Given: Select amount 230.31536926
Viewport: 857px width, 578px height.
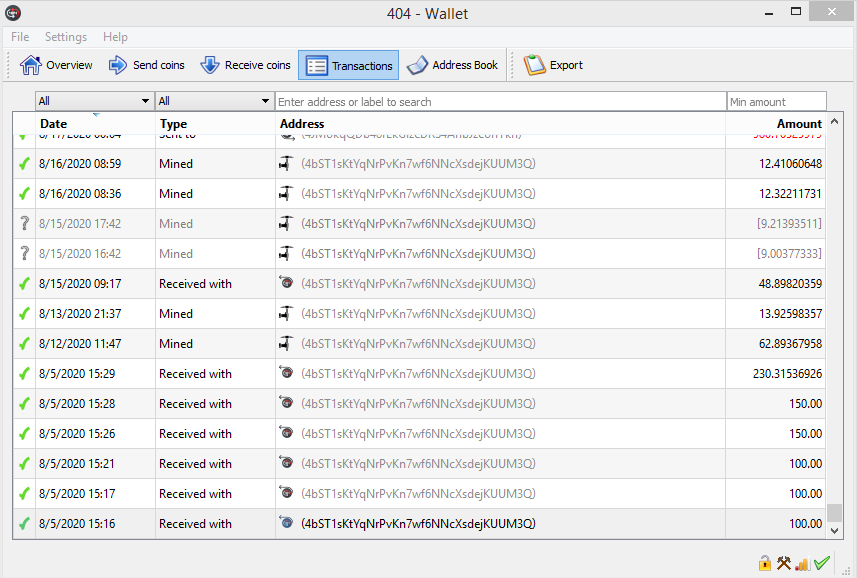Looking at the screenshot, I should point(787,374).
